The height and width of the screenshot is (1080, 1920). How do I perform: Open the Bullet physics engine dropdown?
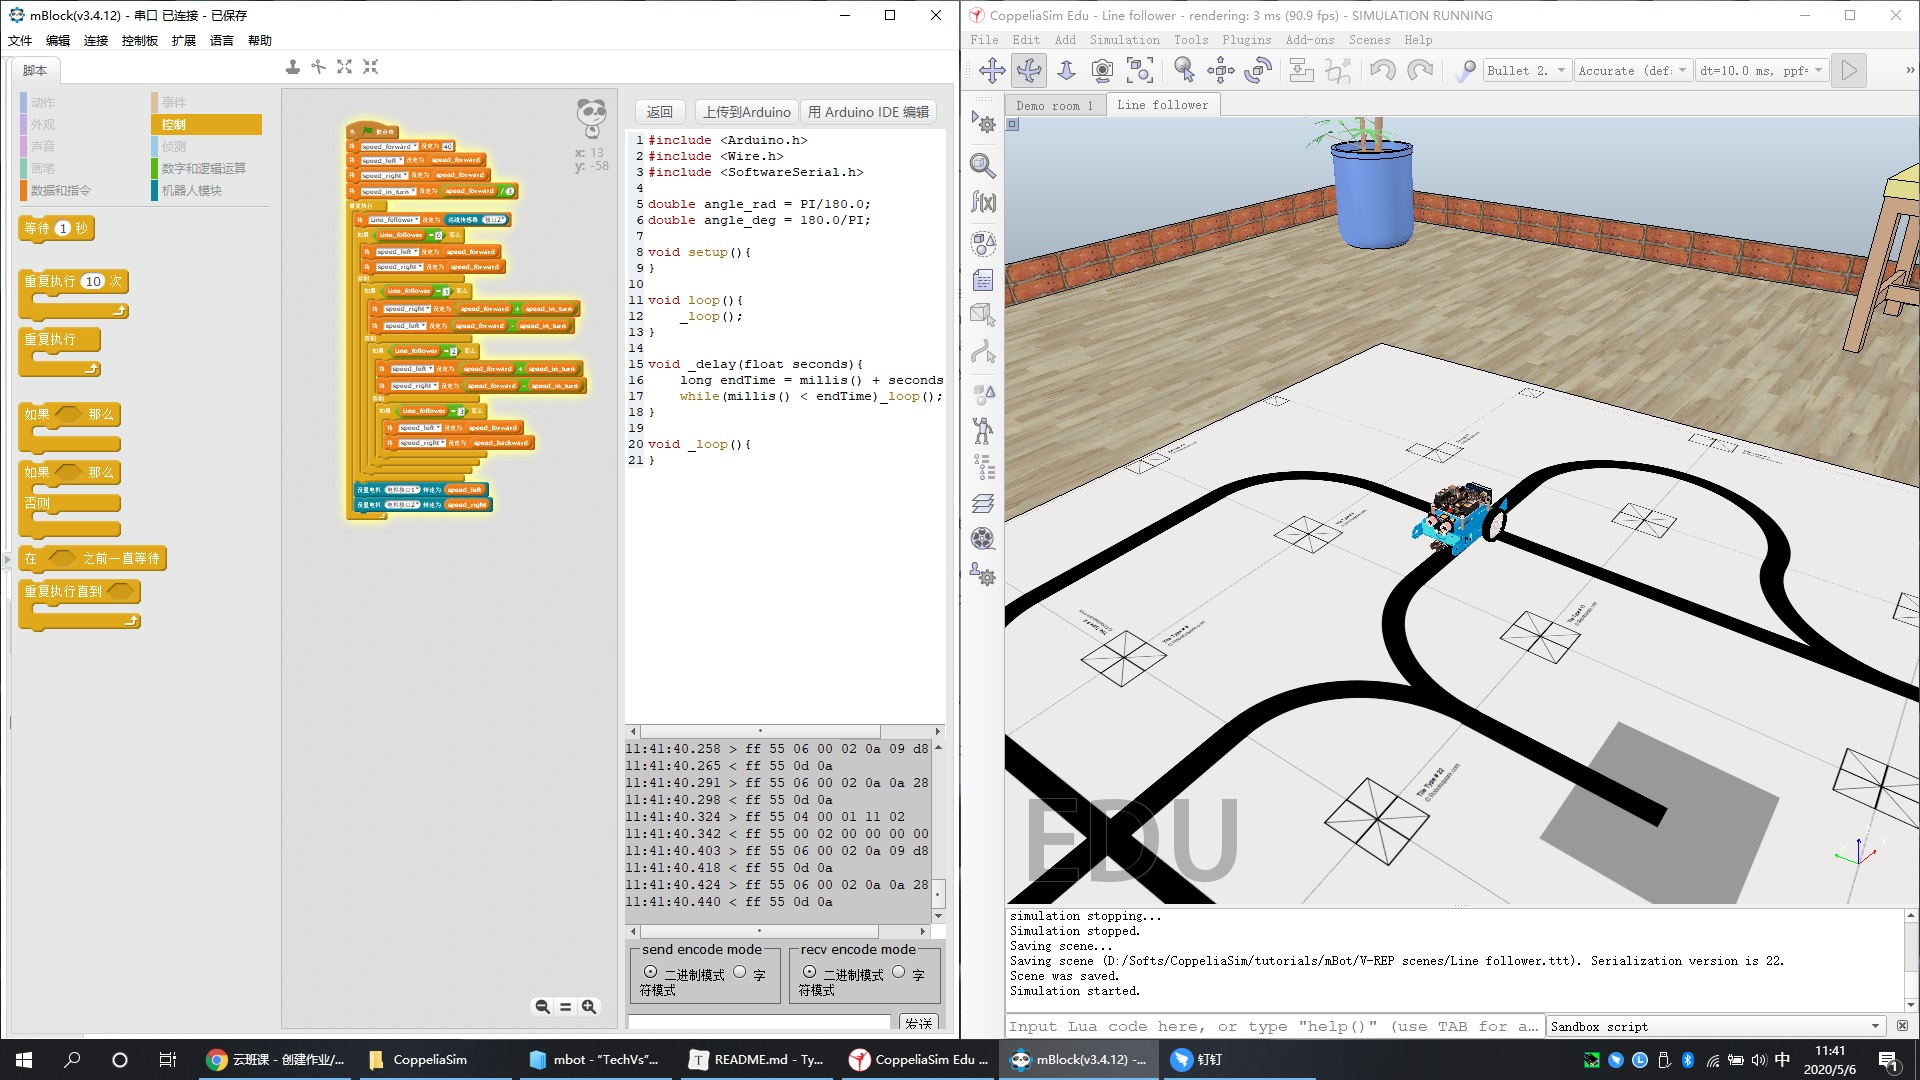coord(1526,70)
